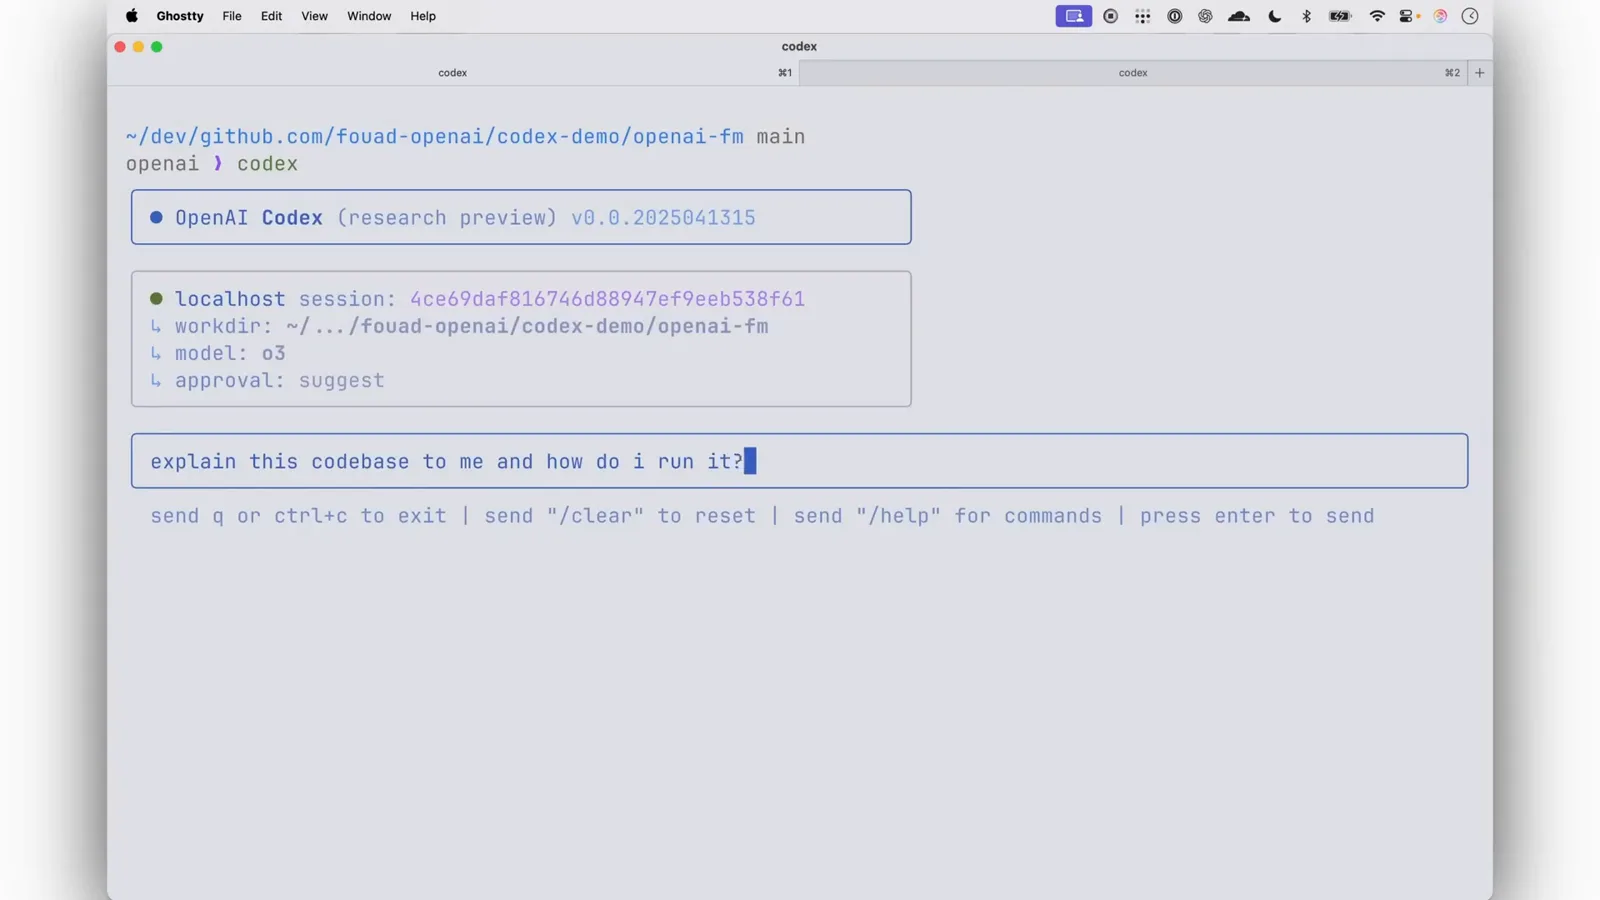This screenshot has width=1600, height=900.
Task: Switch to the first codex tab
Action: tap(453, 73)
